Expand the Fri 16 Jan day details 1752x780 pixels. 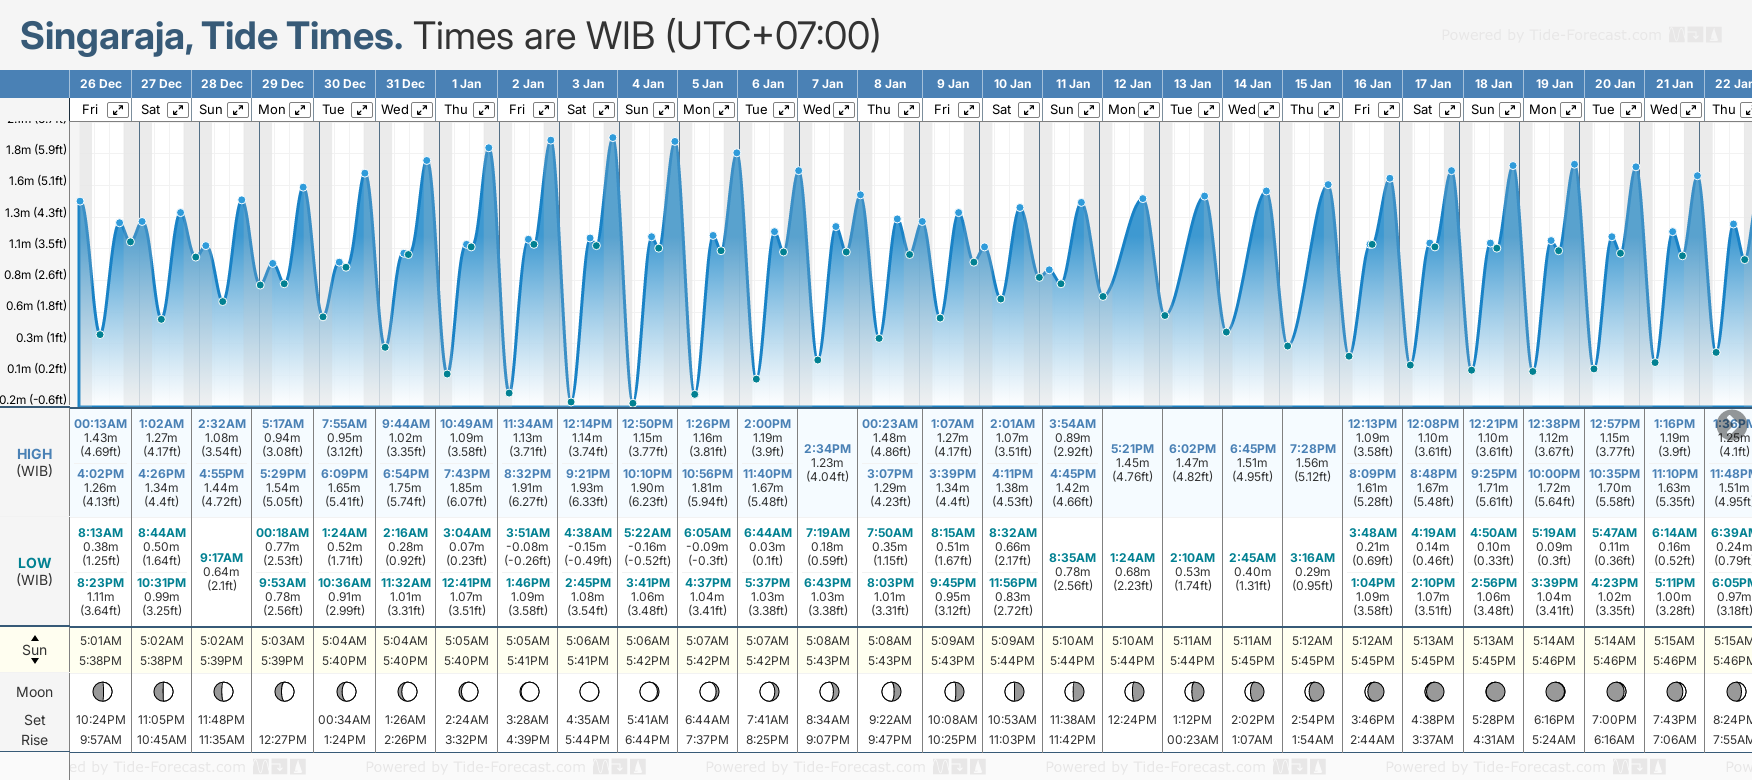1388,110
